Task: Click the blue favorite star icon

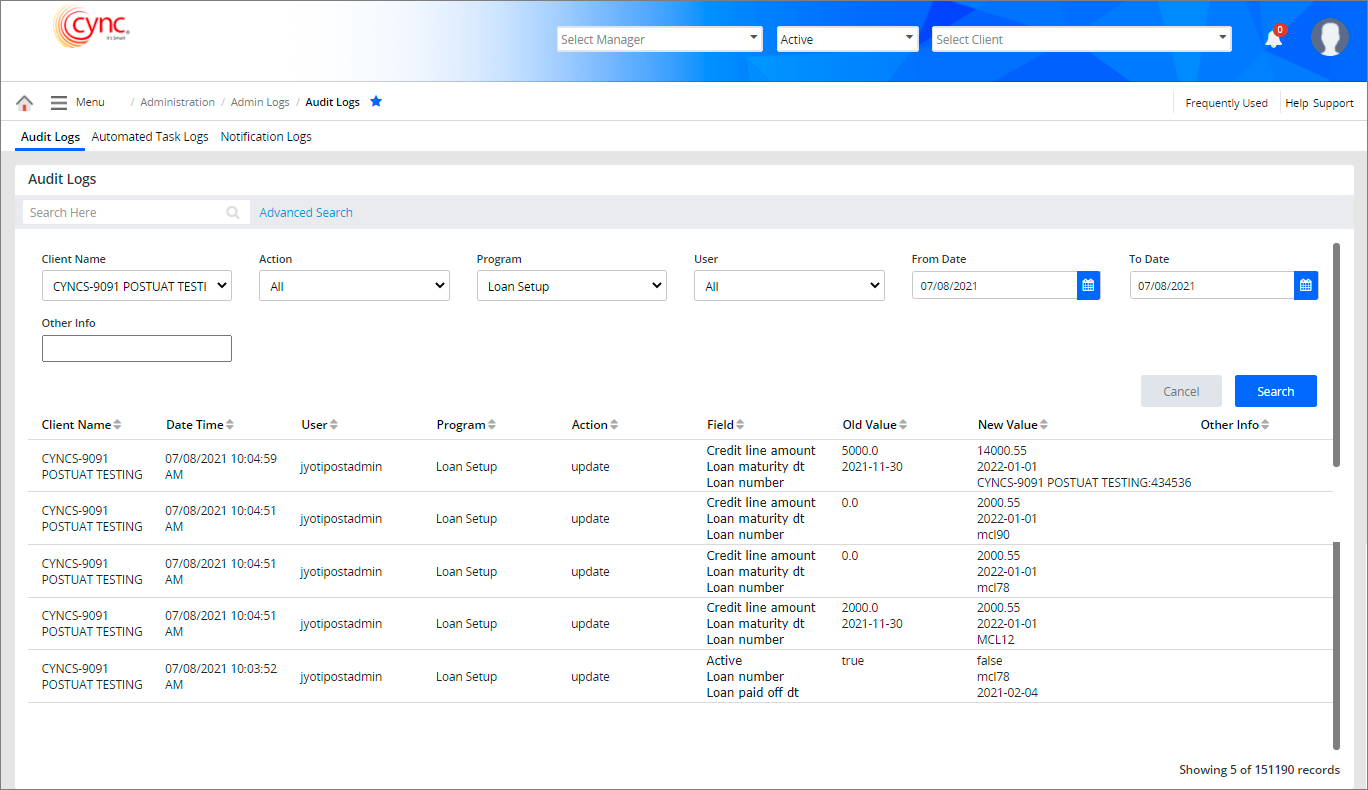Action: 376,101
